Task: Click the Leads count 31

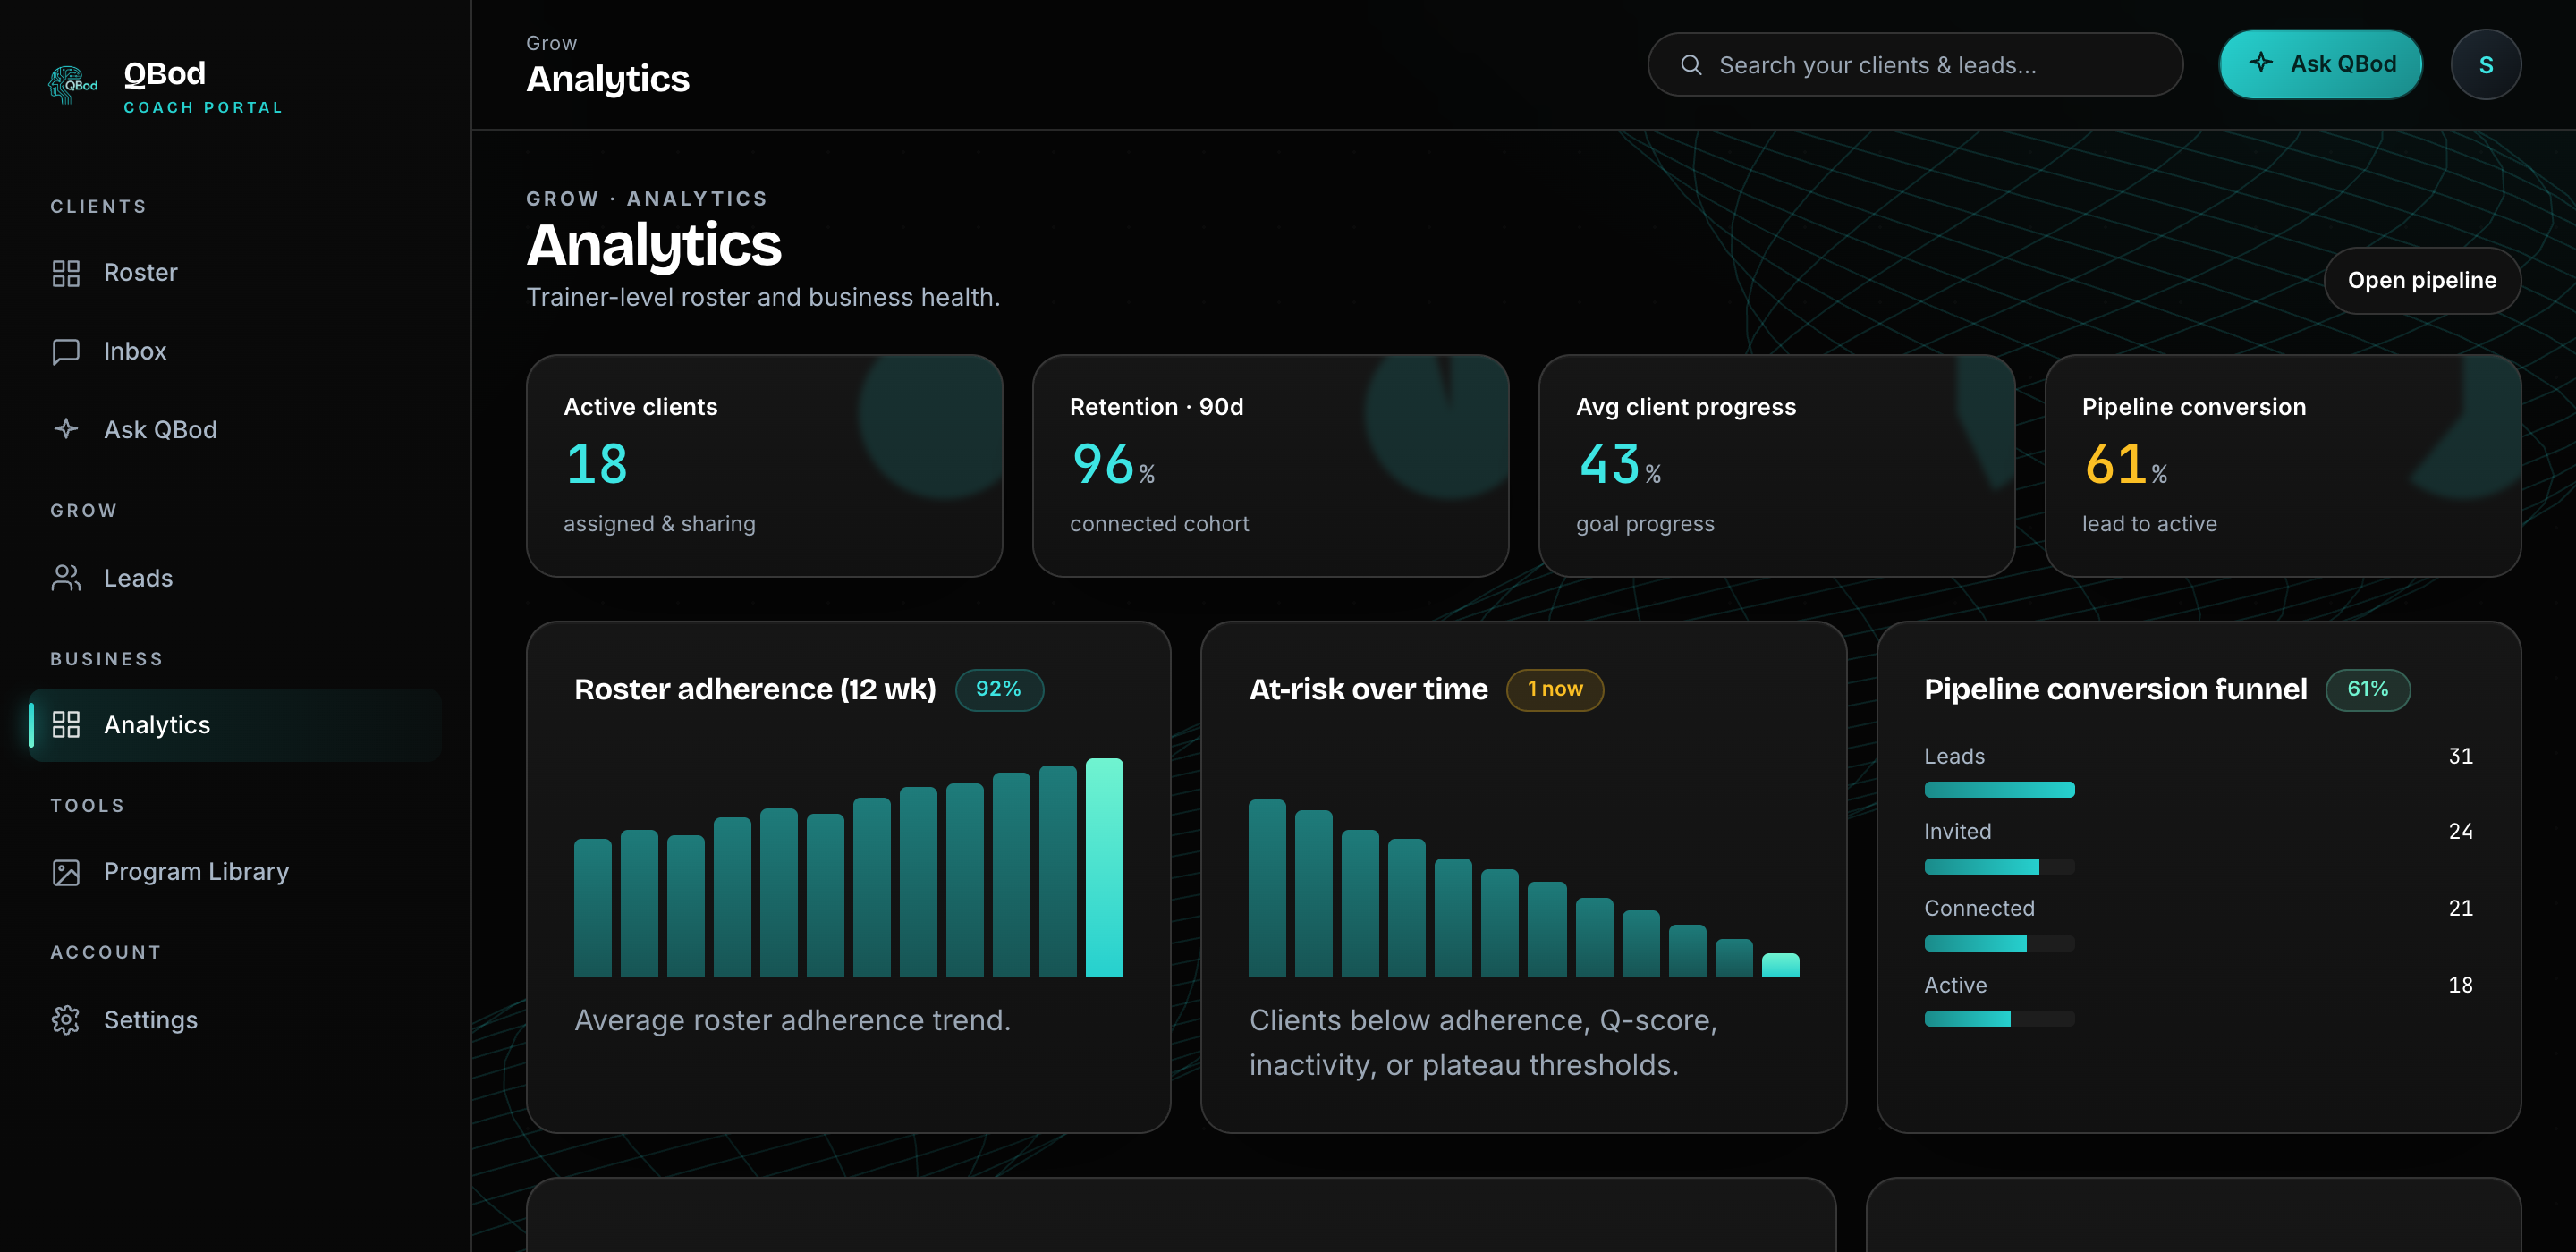Action: pyautogui.click(x=2460, y=757)
